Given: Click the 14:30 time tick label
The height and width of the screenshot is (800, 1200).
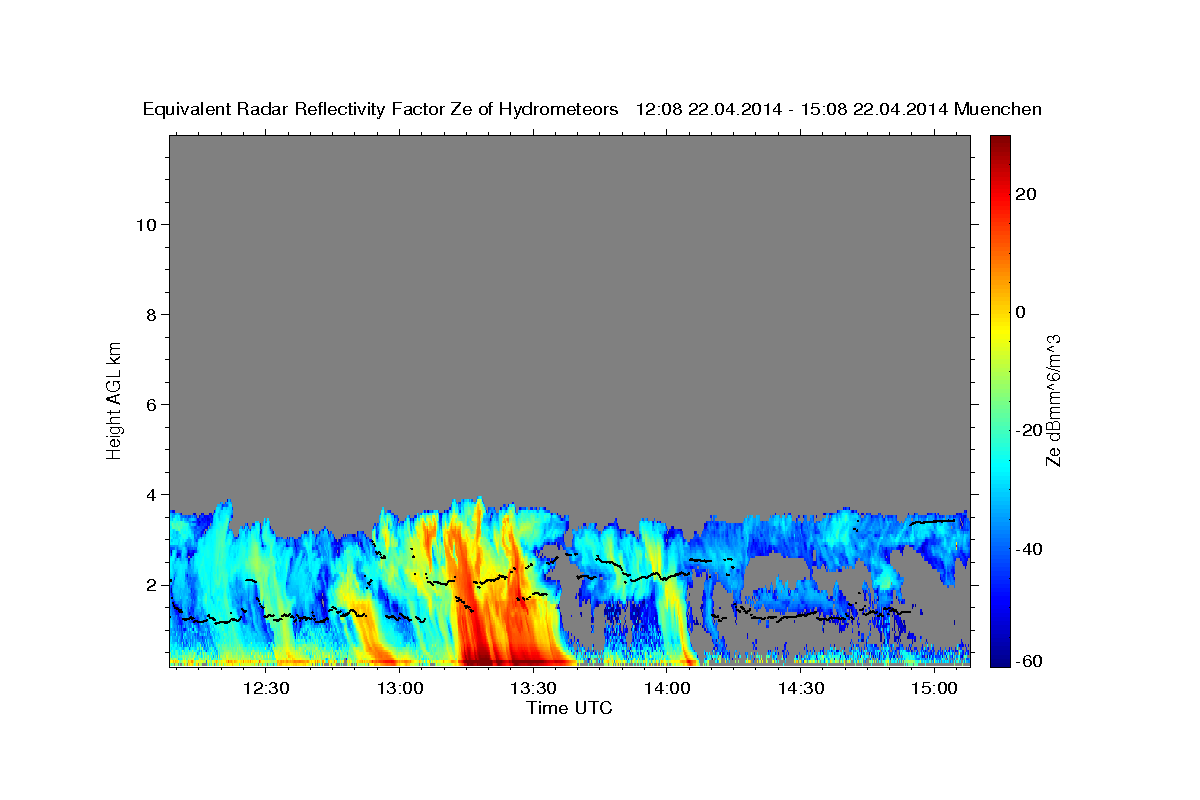Looking at the screenshot, I should 801,688.
